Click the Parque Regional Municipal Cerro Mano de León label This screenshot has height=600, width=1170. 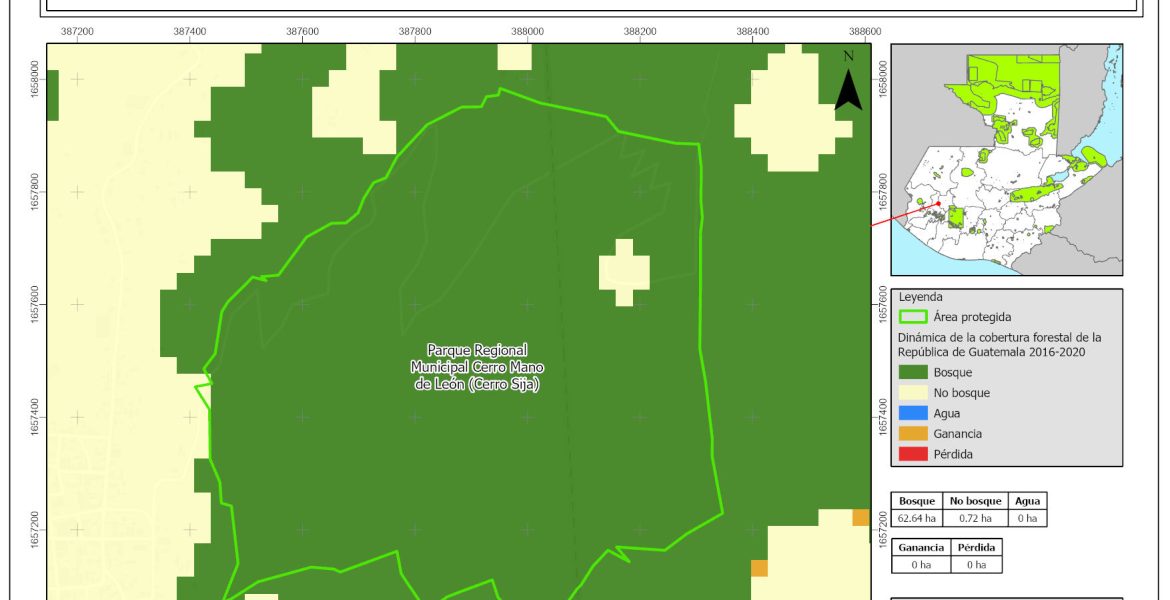[476, 366]
